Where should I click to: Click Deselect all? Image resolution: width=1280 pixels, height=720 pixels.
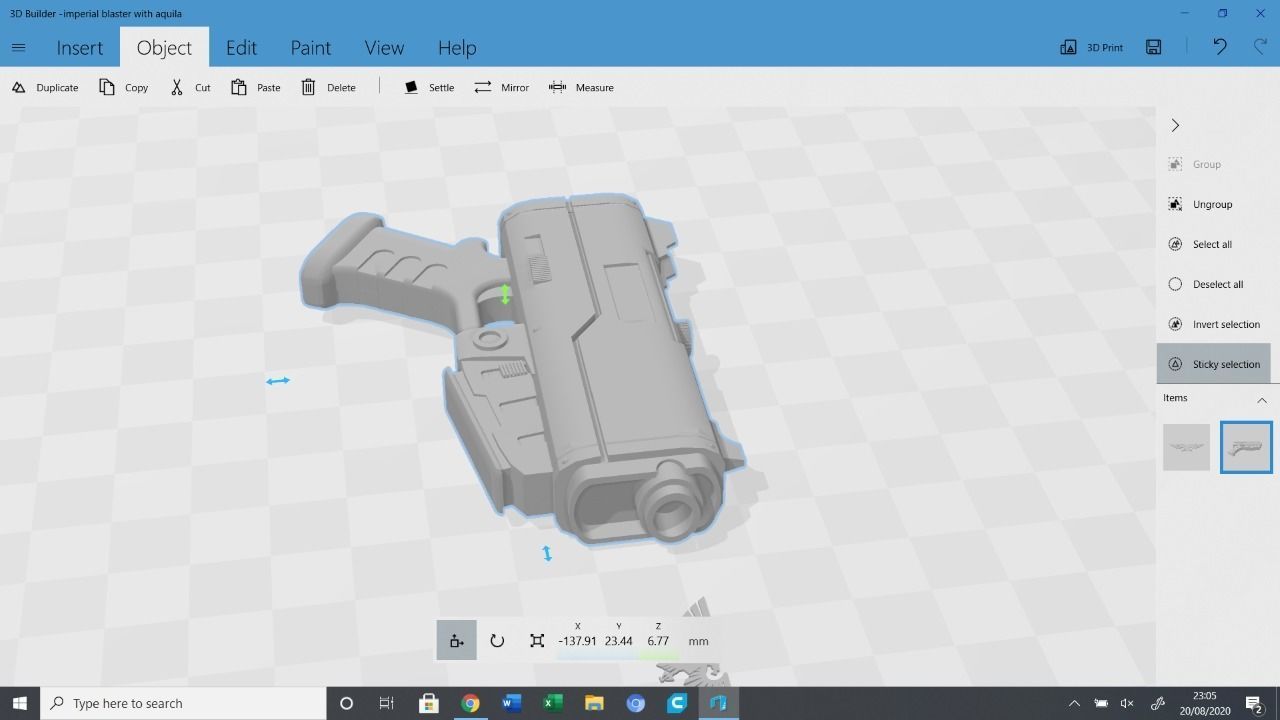1206,284
